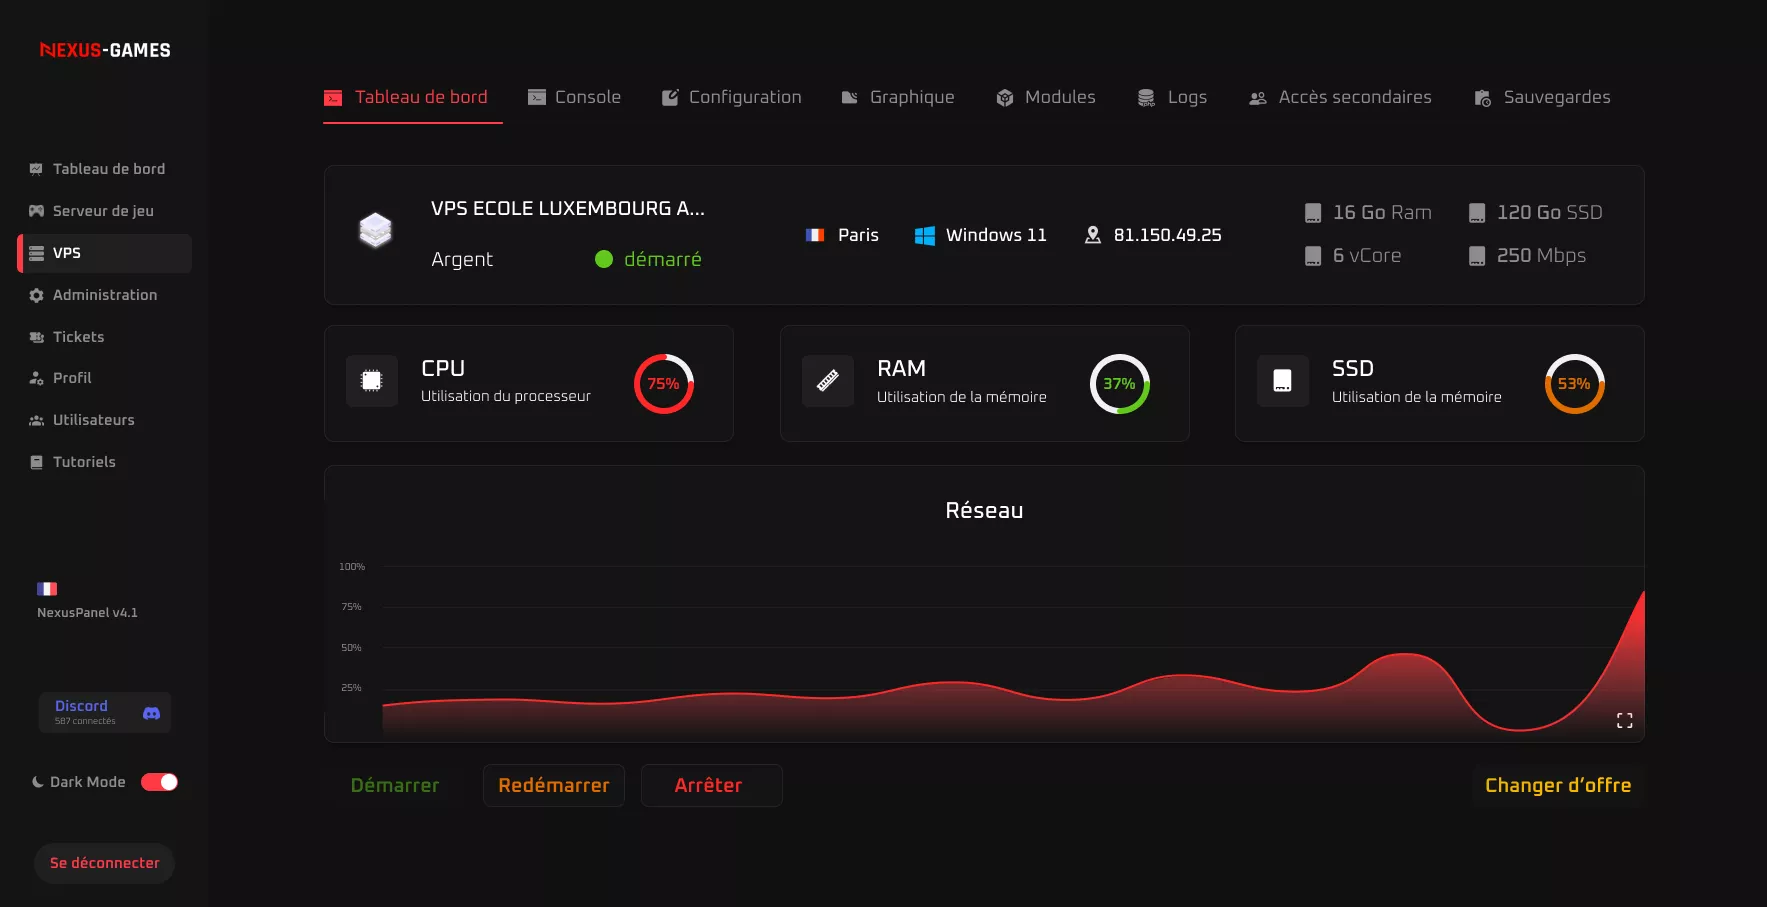Click the VPS server stack image
The height and width of the screenshot is (907, 1767).
pos(376,230)
